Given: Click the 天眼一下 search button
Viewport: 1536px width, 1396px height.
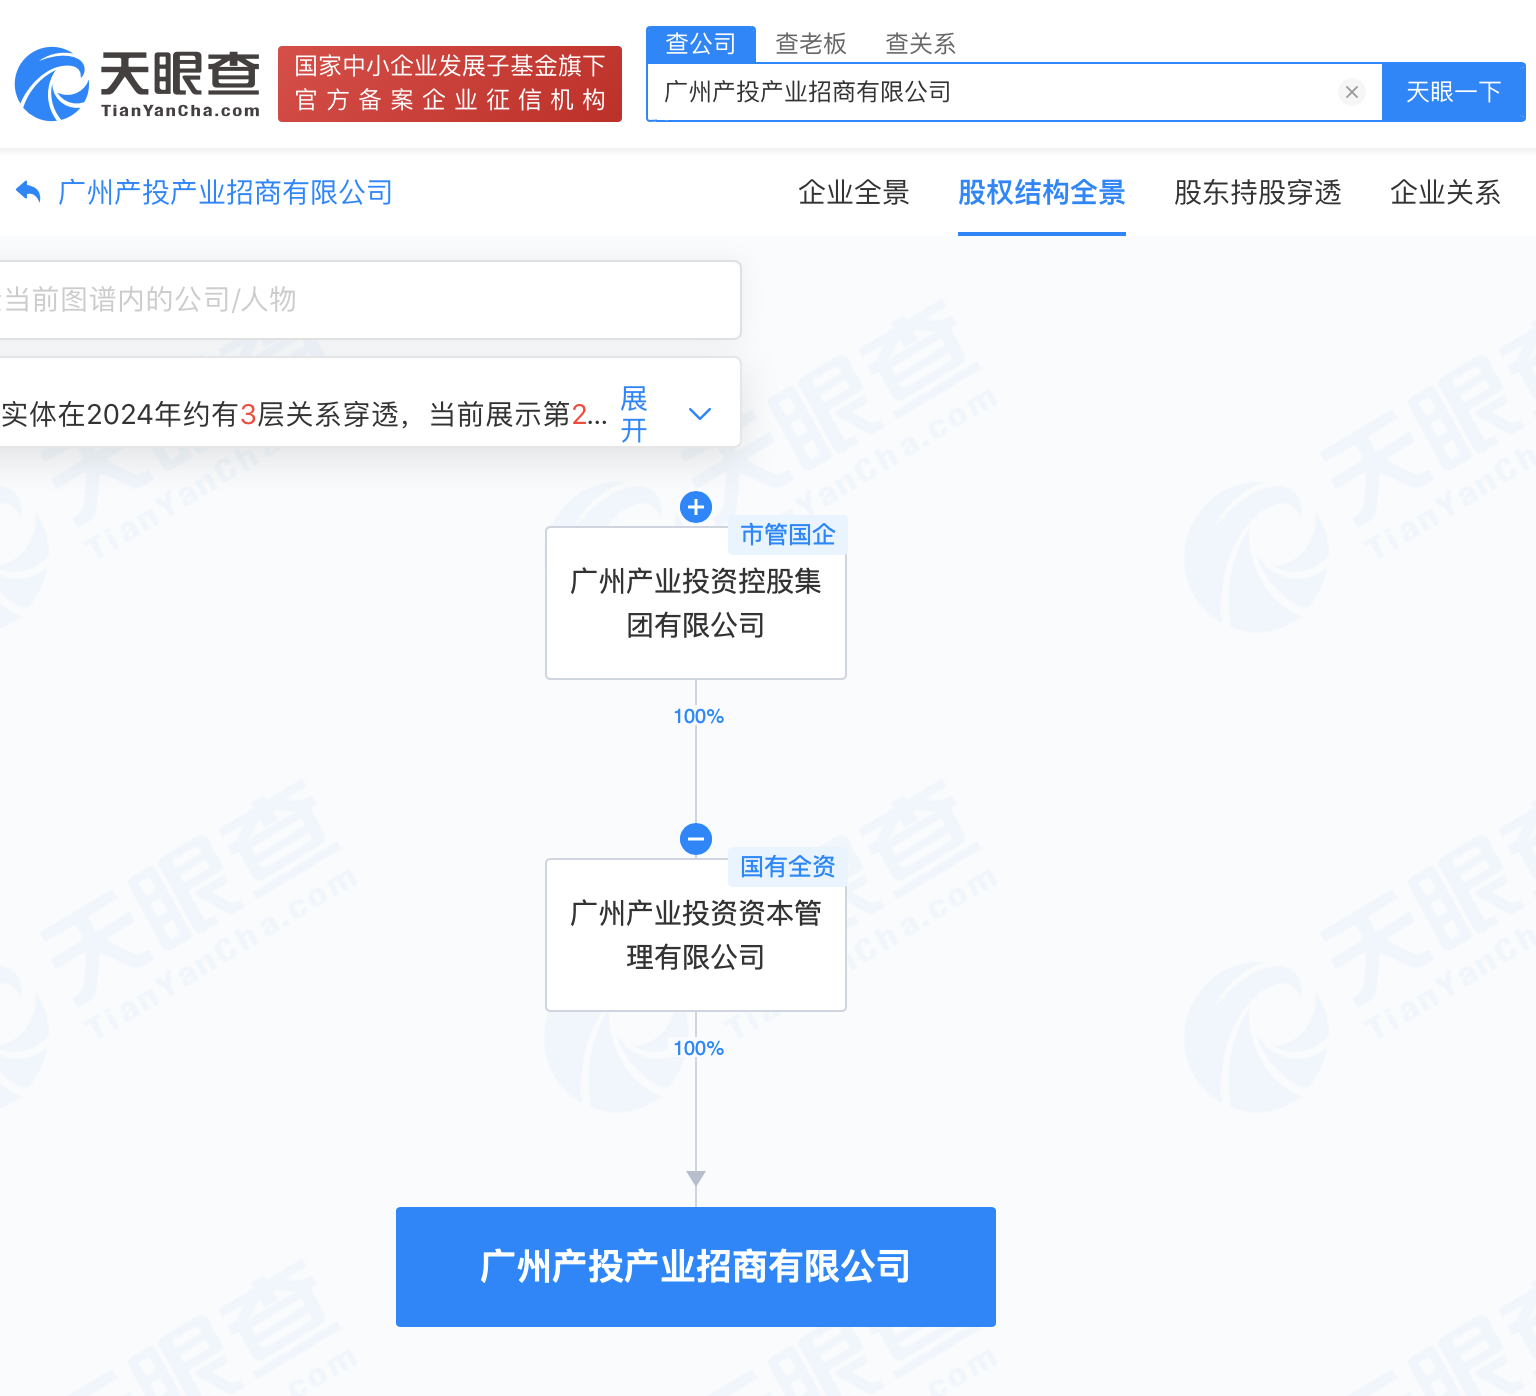Looking at the screenshot, I should [x=1453, y=92].
